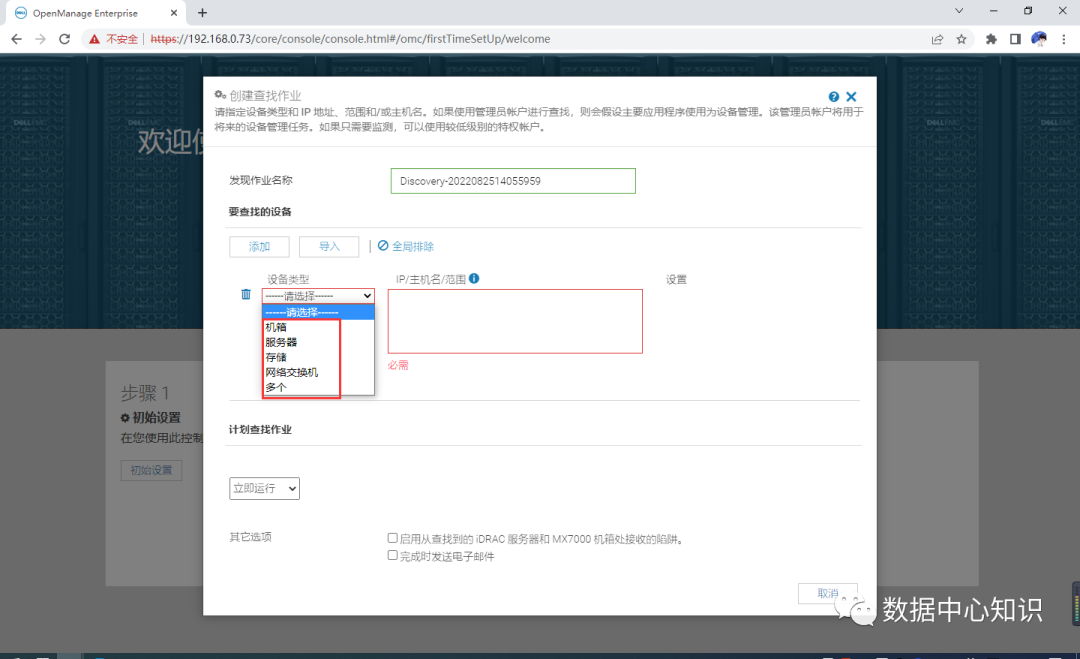Toggle the browser side panel icon

coord(1015,39)
